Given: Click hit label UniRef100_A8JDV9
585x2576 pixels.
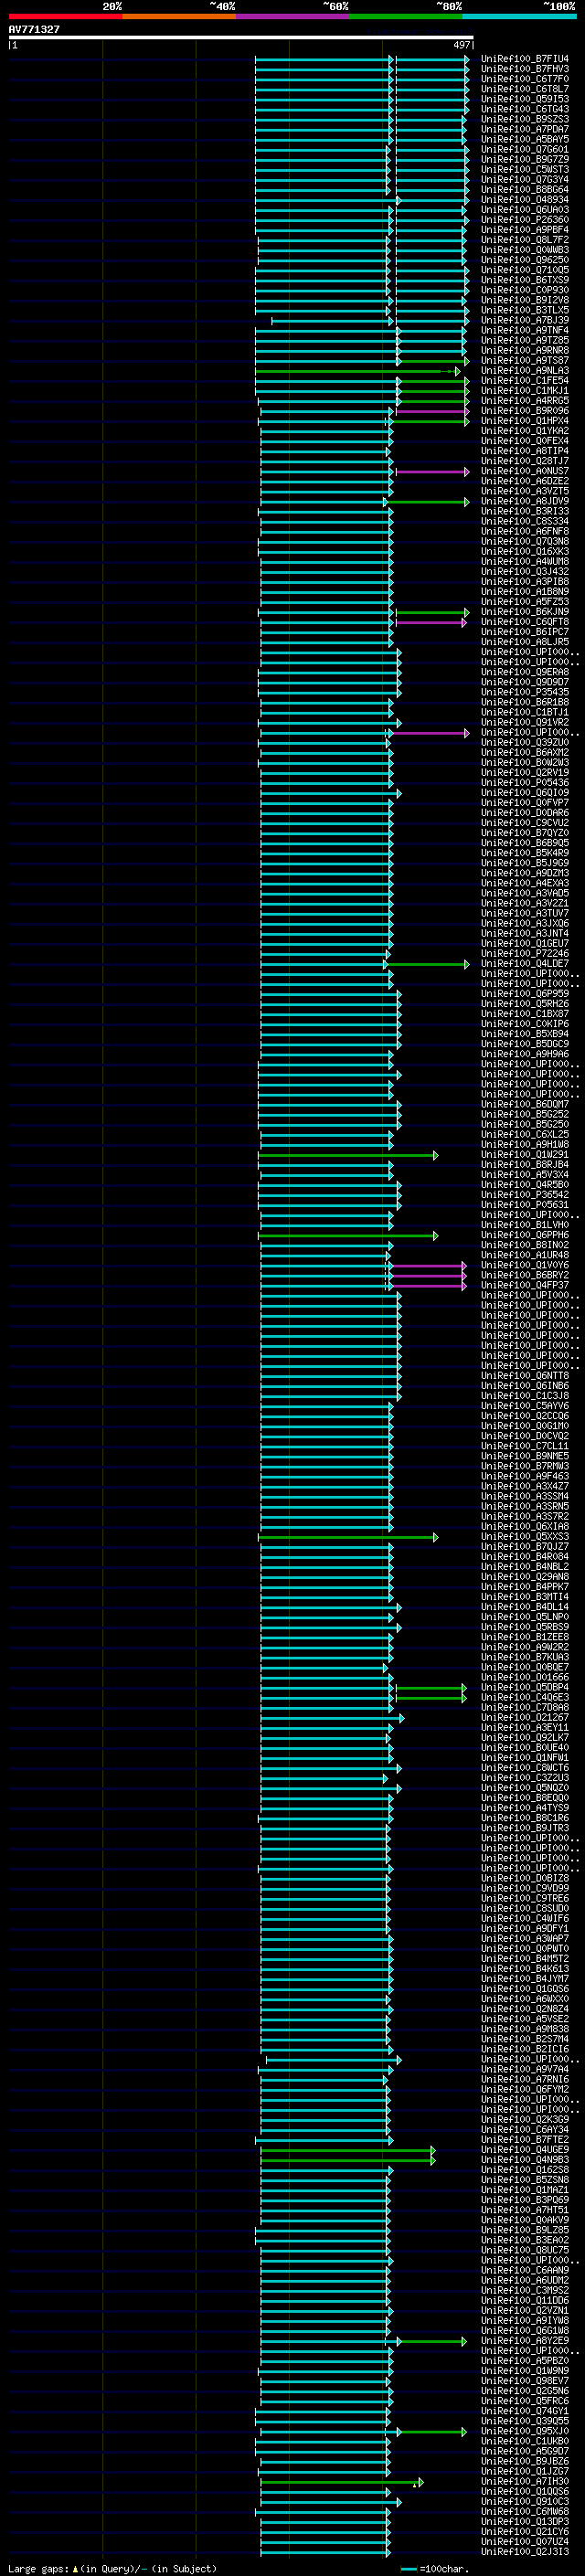Looking at the screenshot, I should click(525, 501).
